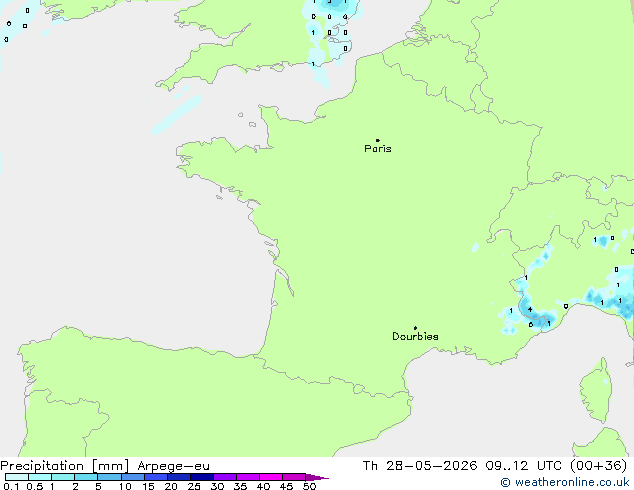Pick the 2 to 5 mm legend color

pos(86,477)
